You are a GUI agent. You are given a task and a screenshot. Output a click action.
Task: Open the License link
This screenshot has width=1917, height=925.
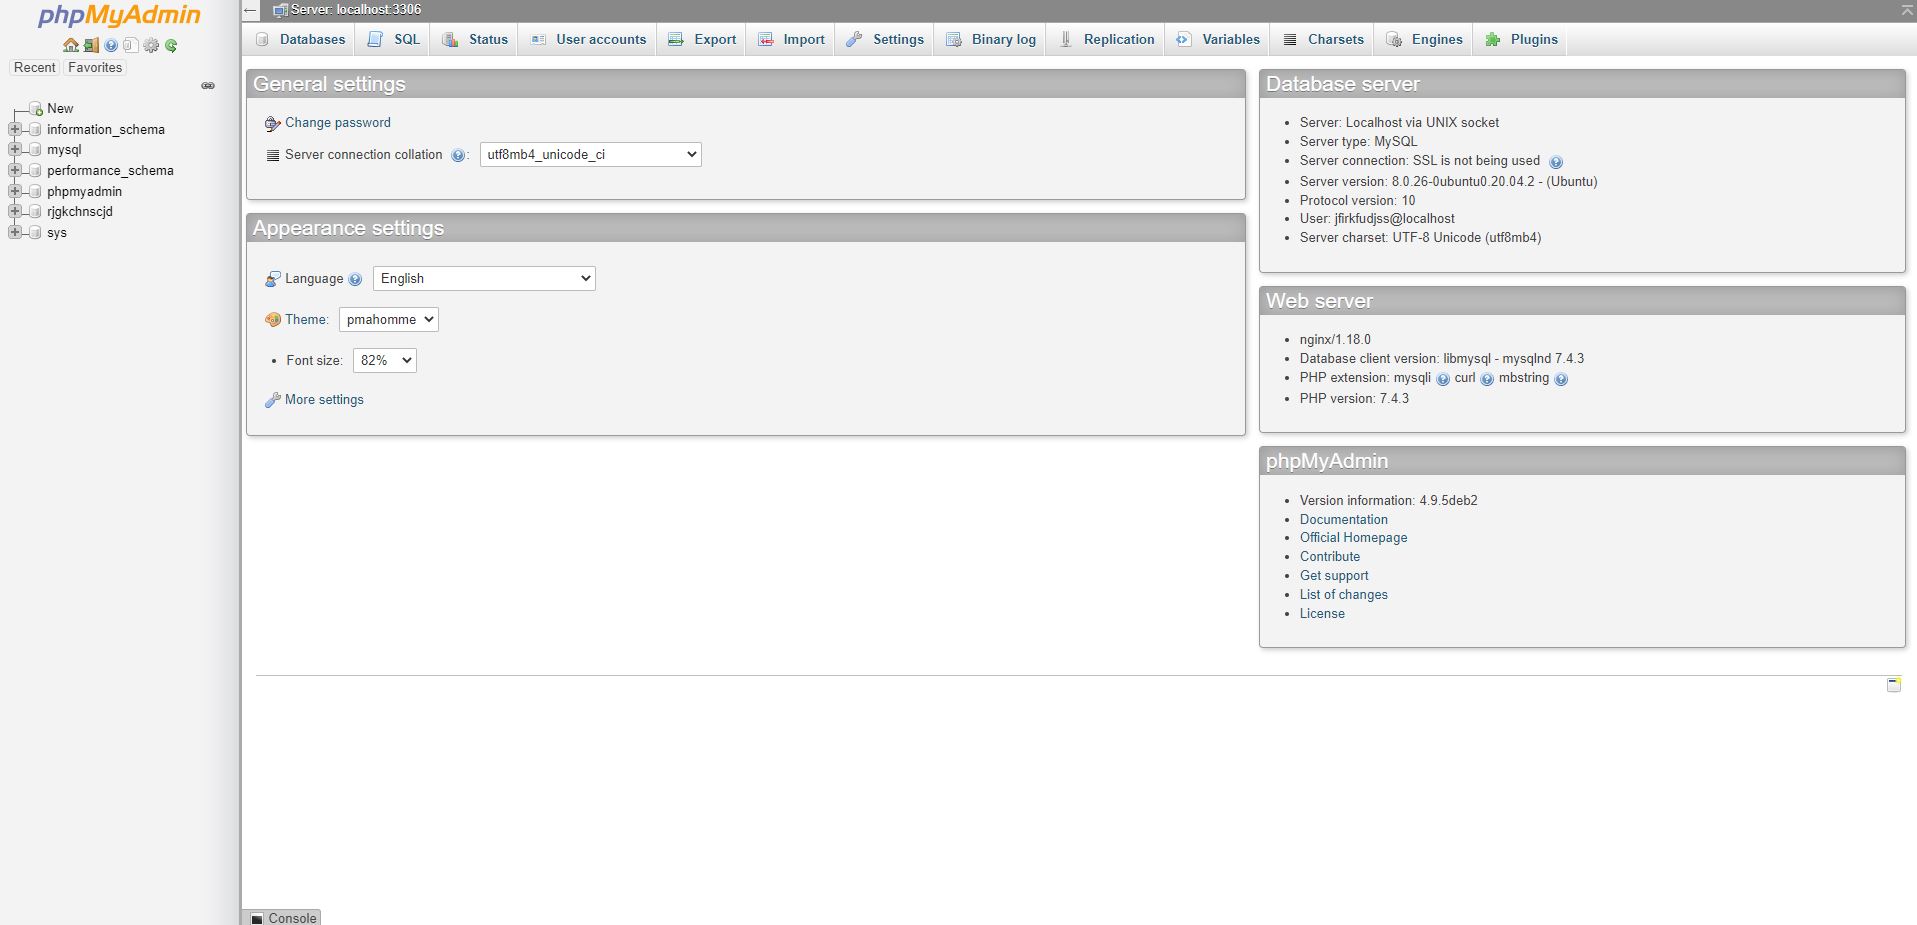(x=1322, y=613)
